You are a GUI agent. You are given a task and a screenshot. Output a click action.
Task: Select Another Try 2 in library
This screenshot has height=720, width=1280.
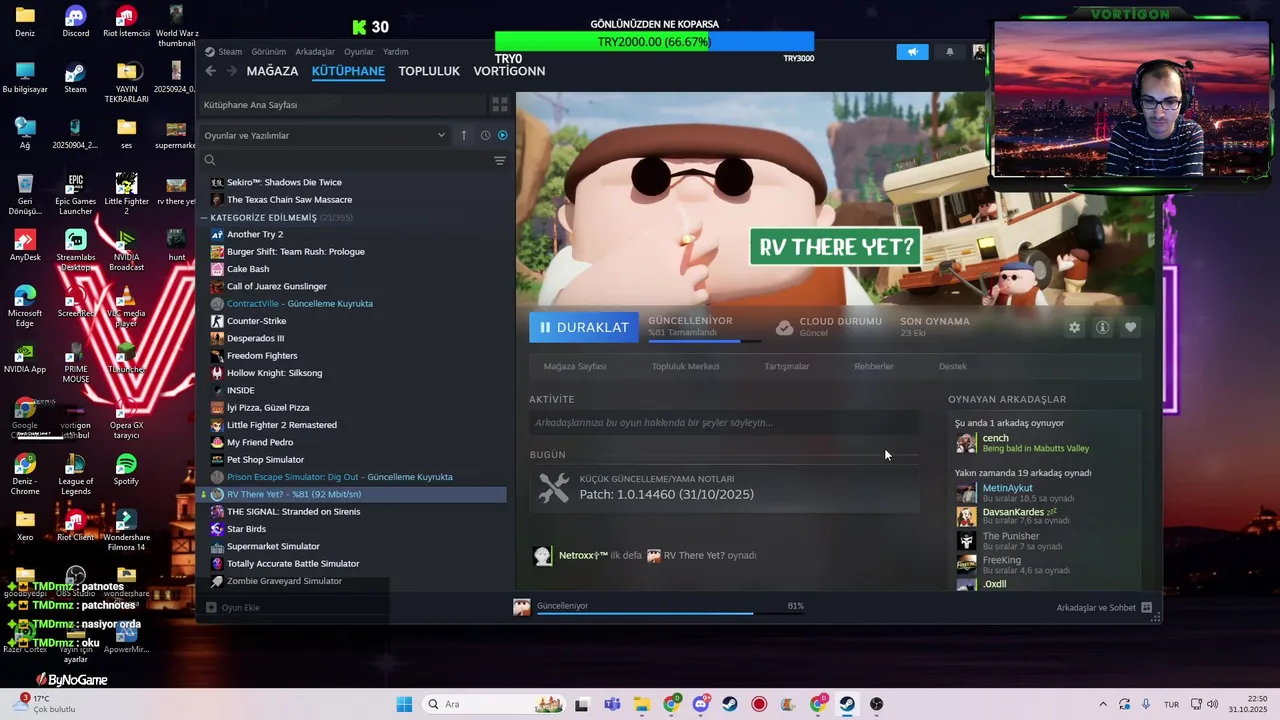[255, 234]
